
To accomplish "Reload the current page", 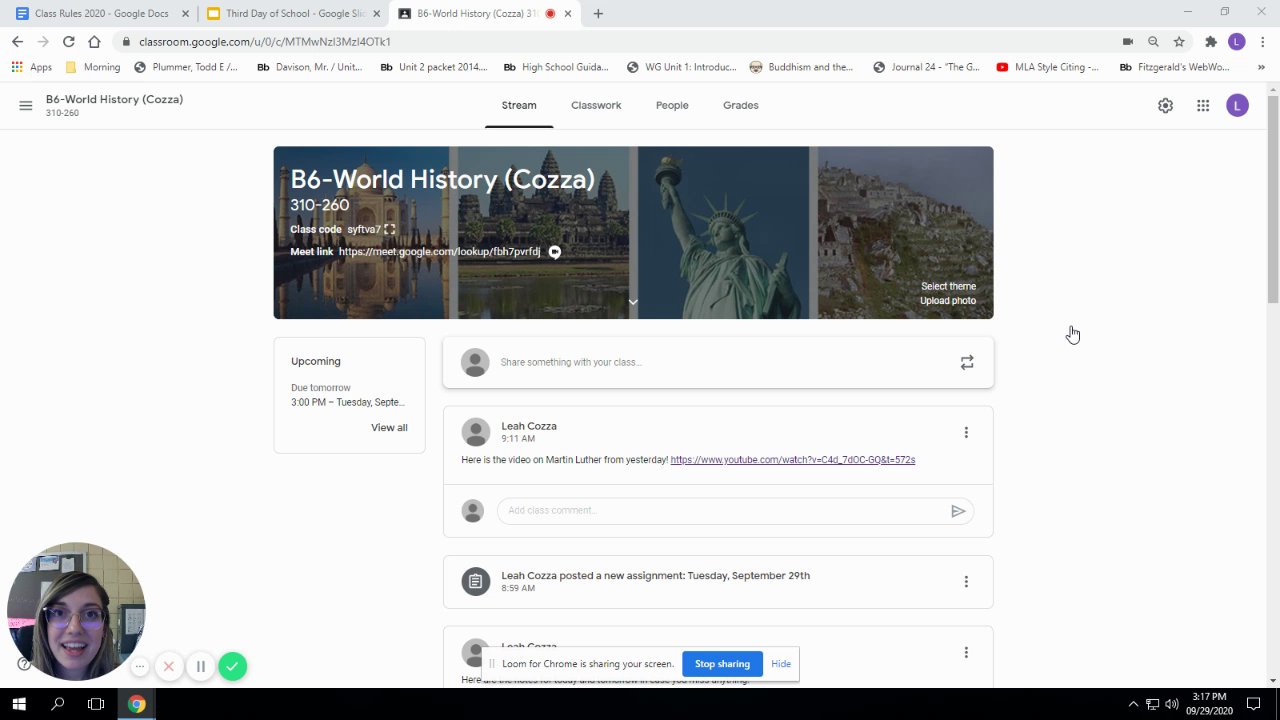I will [x=68, y=42].
